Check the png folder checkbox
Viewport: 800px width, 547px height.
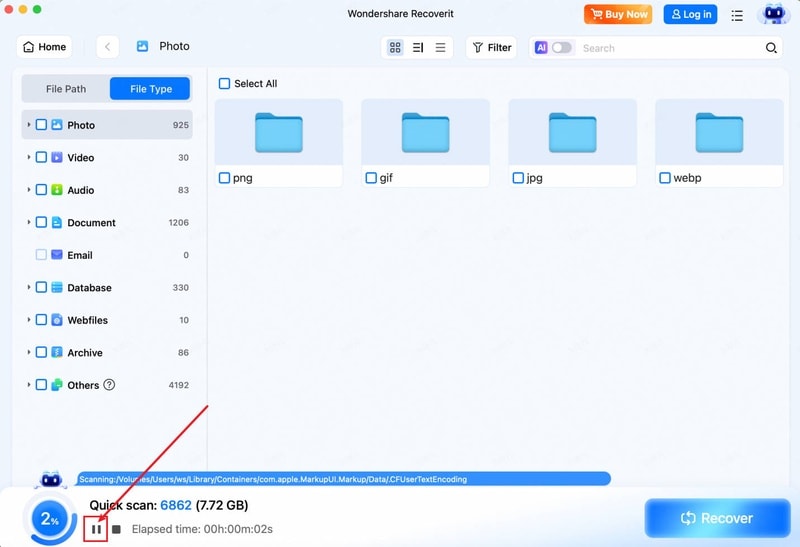[x=224, y=178]
